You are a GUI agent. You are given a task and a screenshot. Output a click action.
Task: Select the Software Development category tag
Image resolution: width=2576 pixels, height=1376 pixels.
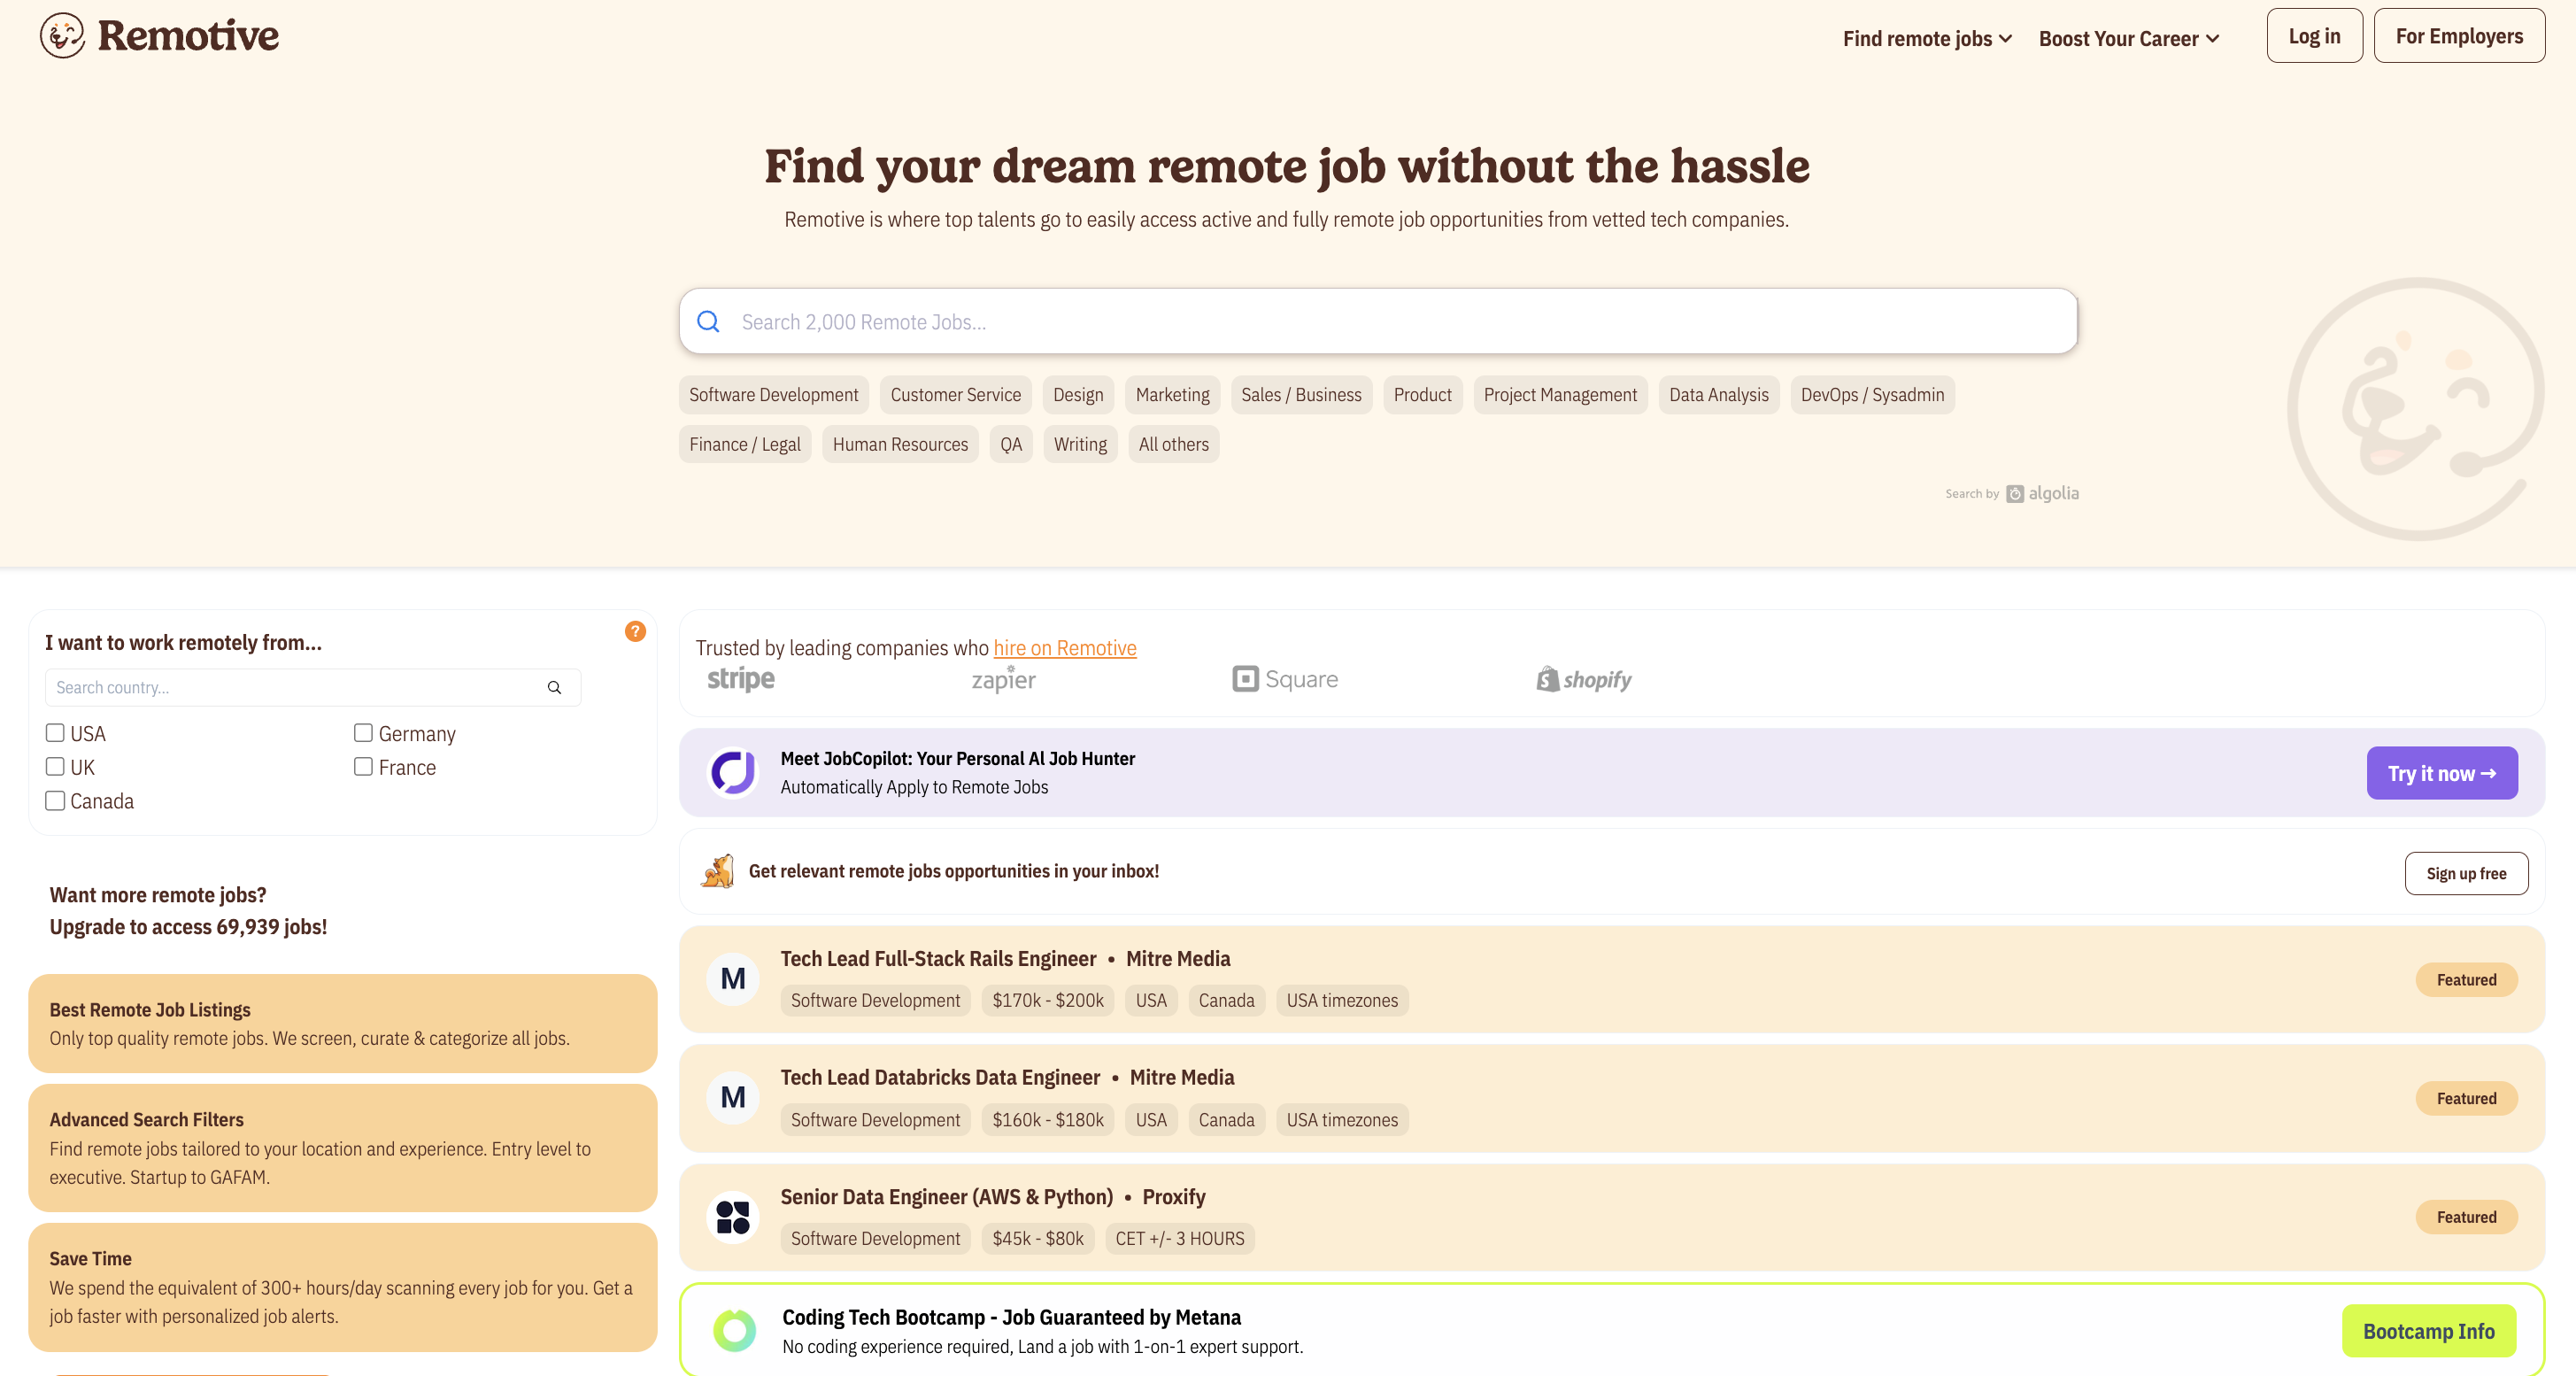773,395
